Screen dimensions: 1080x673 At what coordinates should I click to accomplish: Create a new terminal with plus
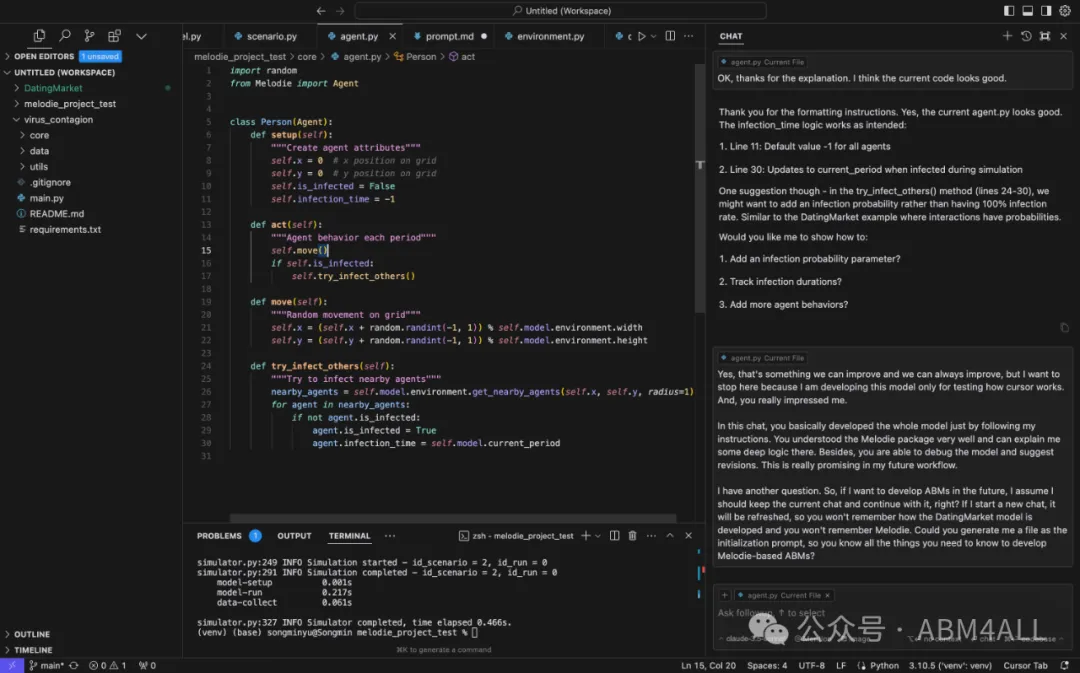585,536
